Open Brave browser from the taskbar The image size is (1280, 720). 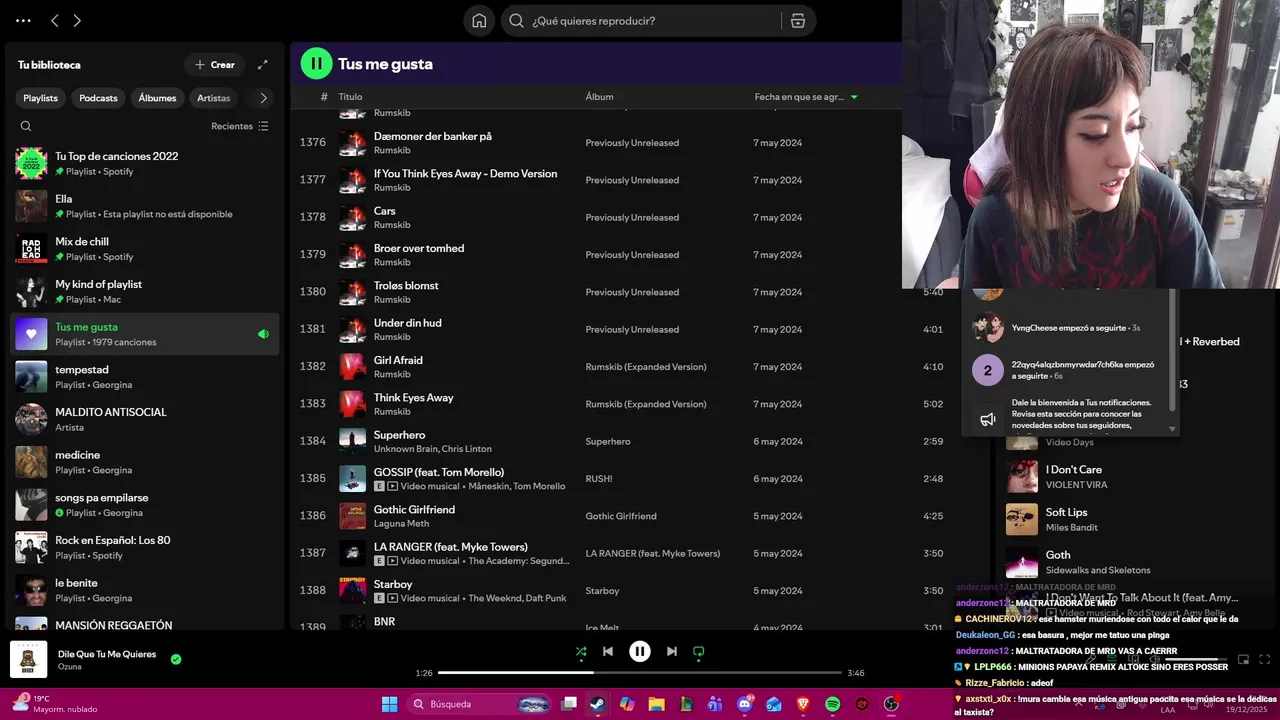click(803, 704)
